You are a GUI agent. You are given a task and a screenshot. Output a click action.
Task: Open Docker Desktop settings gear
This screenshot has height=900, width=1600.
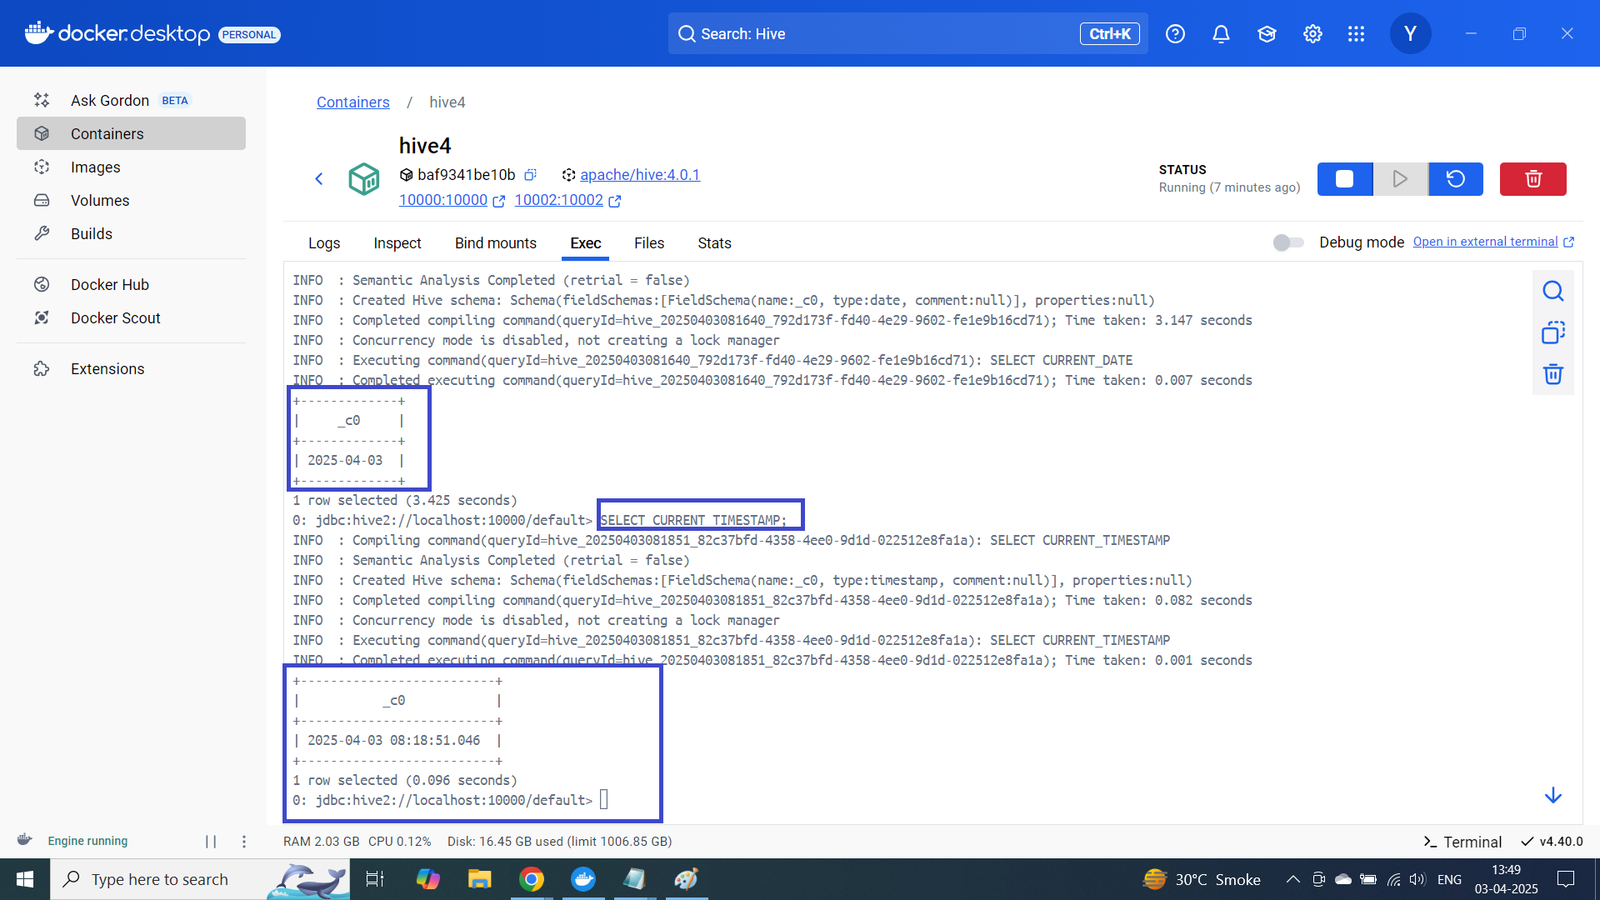(1313, 34)
